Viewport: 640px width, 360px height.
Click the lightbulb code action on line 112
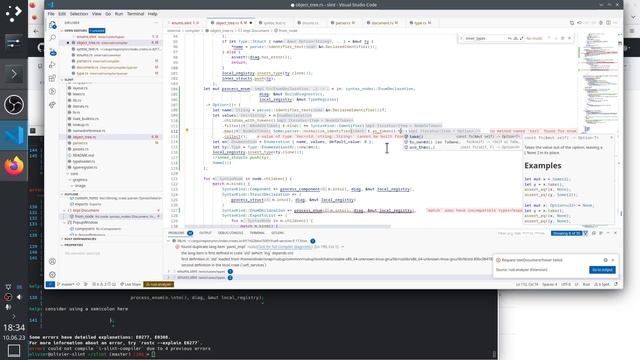click(187, 131)
